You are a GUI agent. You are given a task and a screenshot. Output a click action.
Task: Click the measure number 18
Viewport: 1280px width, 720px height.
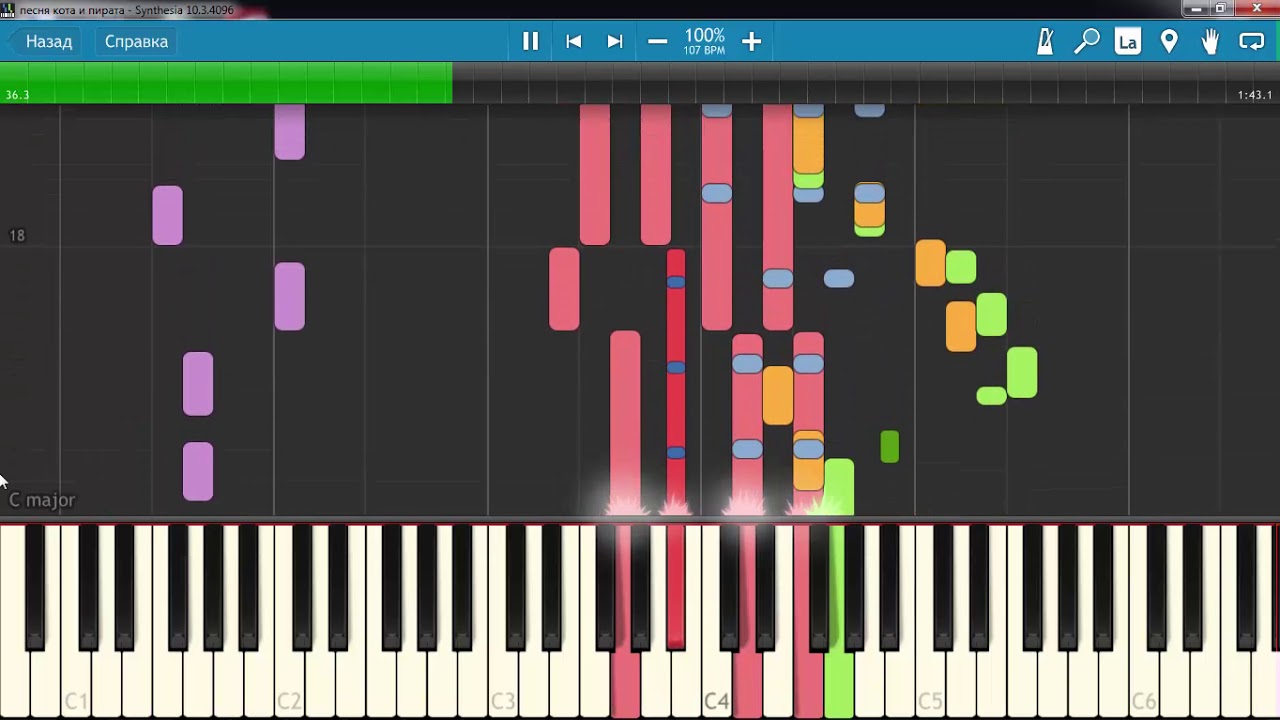[17, 235]
